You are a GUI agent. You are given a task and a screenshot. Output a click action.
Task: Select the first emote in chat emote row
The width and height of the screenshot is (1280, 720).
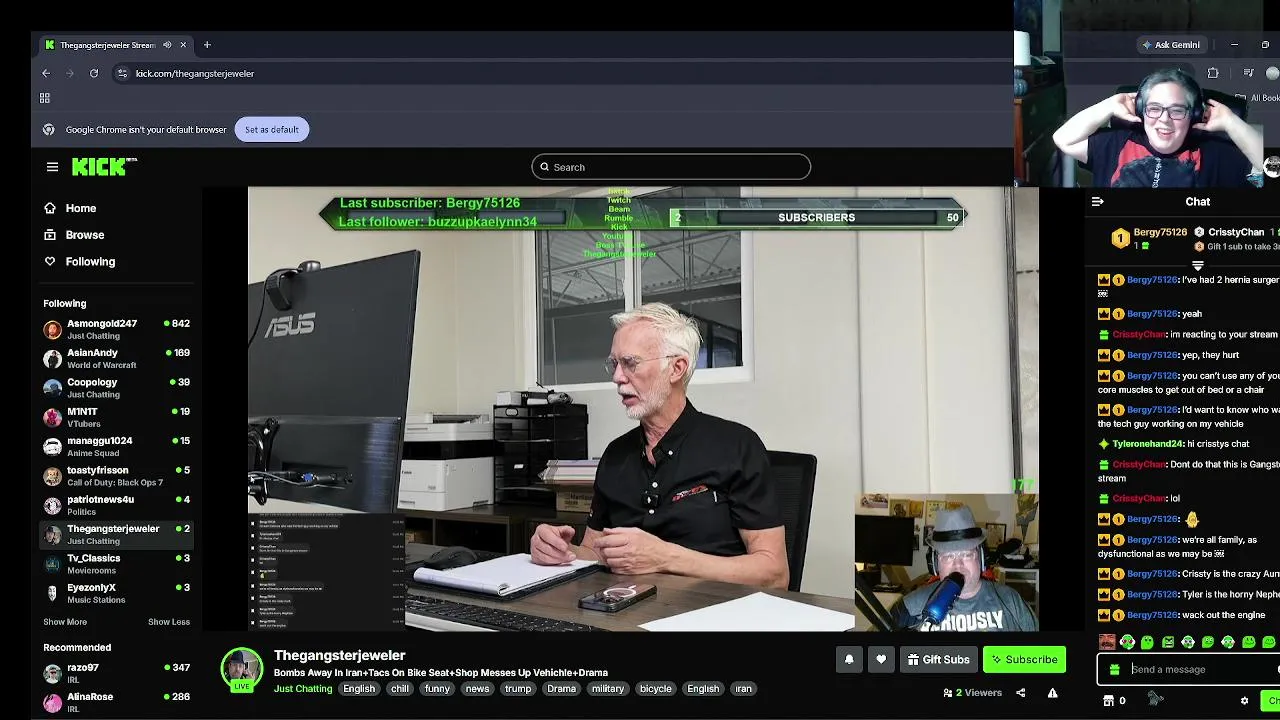tap(1107, 642)
